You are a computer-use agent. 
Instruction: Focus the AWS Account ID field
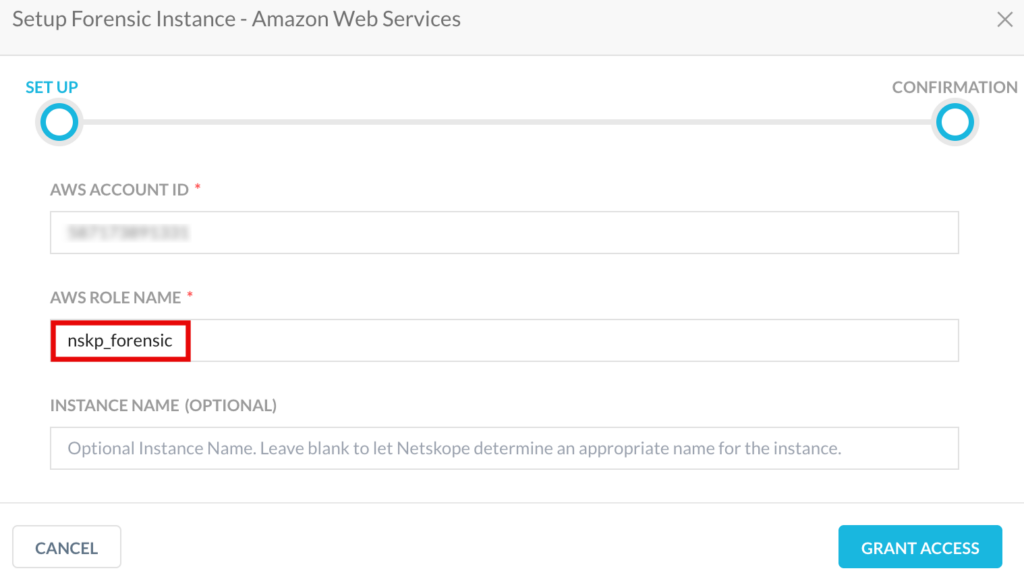click(504, 232)
